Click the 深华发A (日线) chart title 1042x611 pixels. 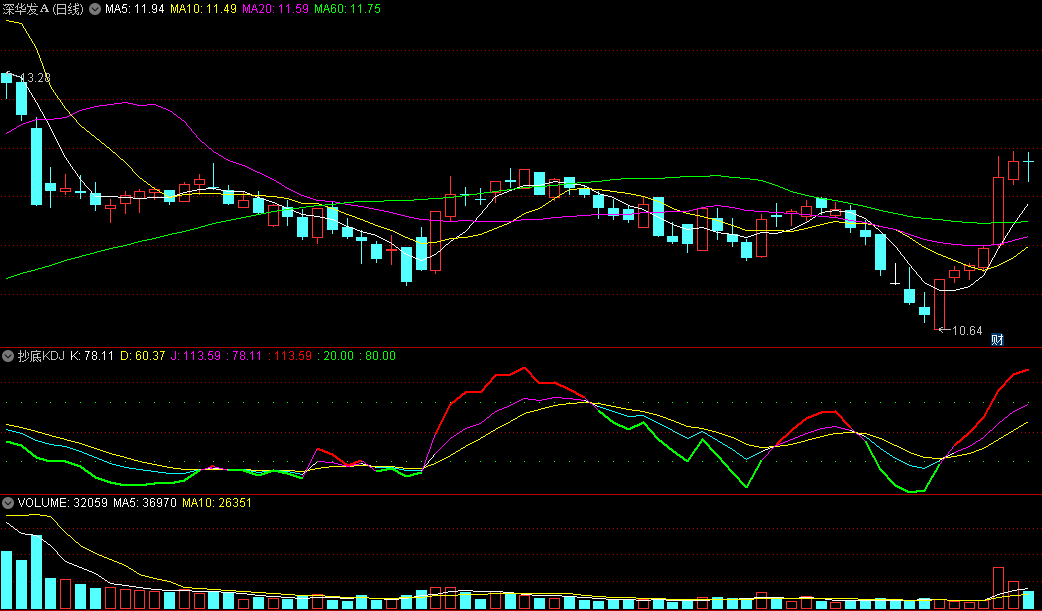(44, 9)
